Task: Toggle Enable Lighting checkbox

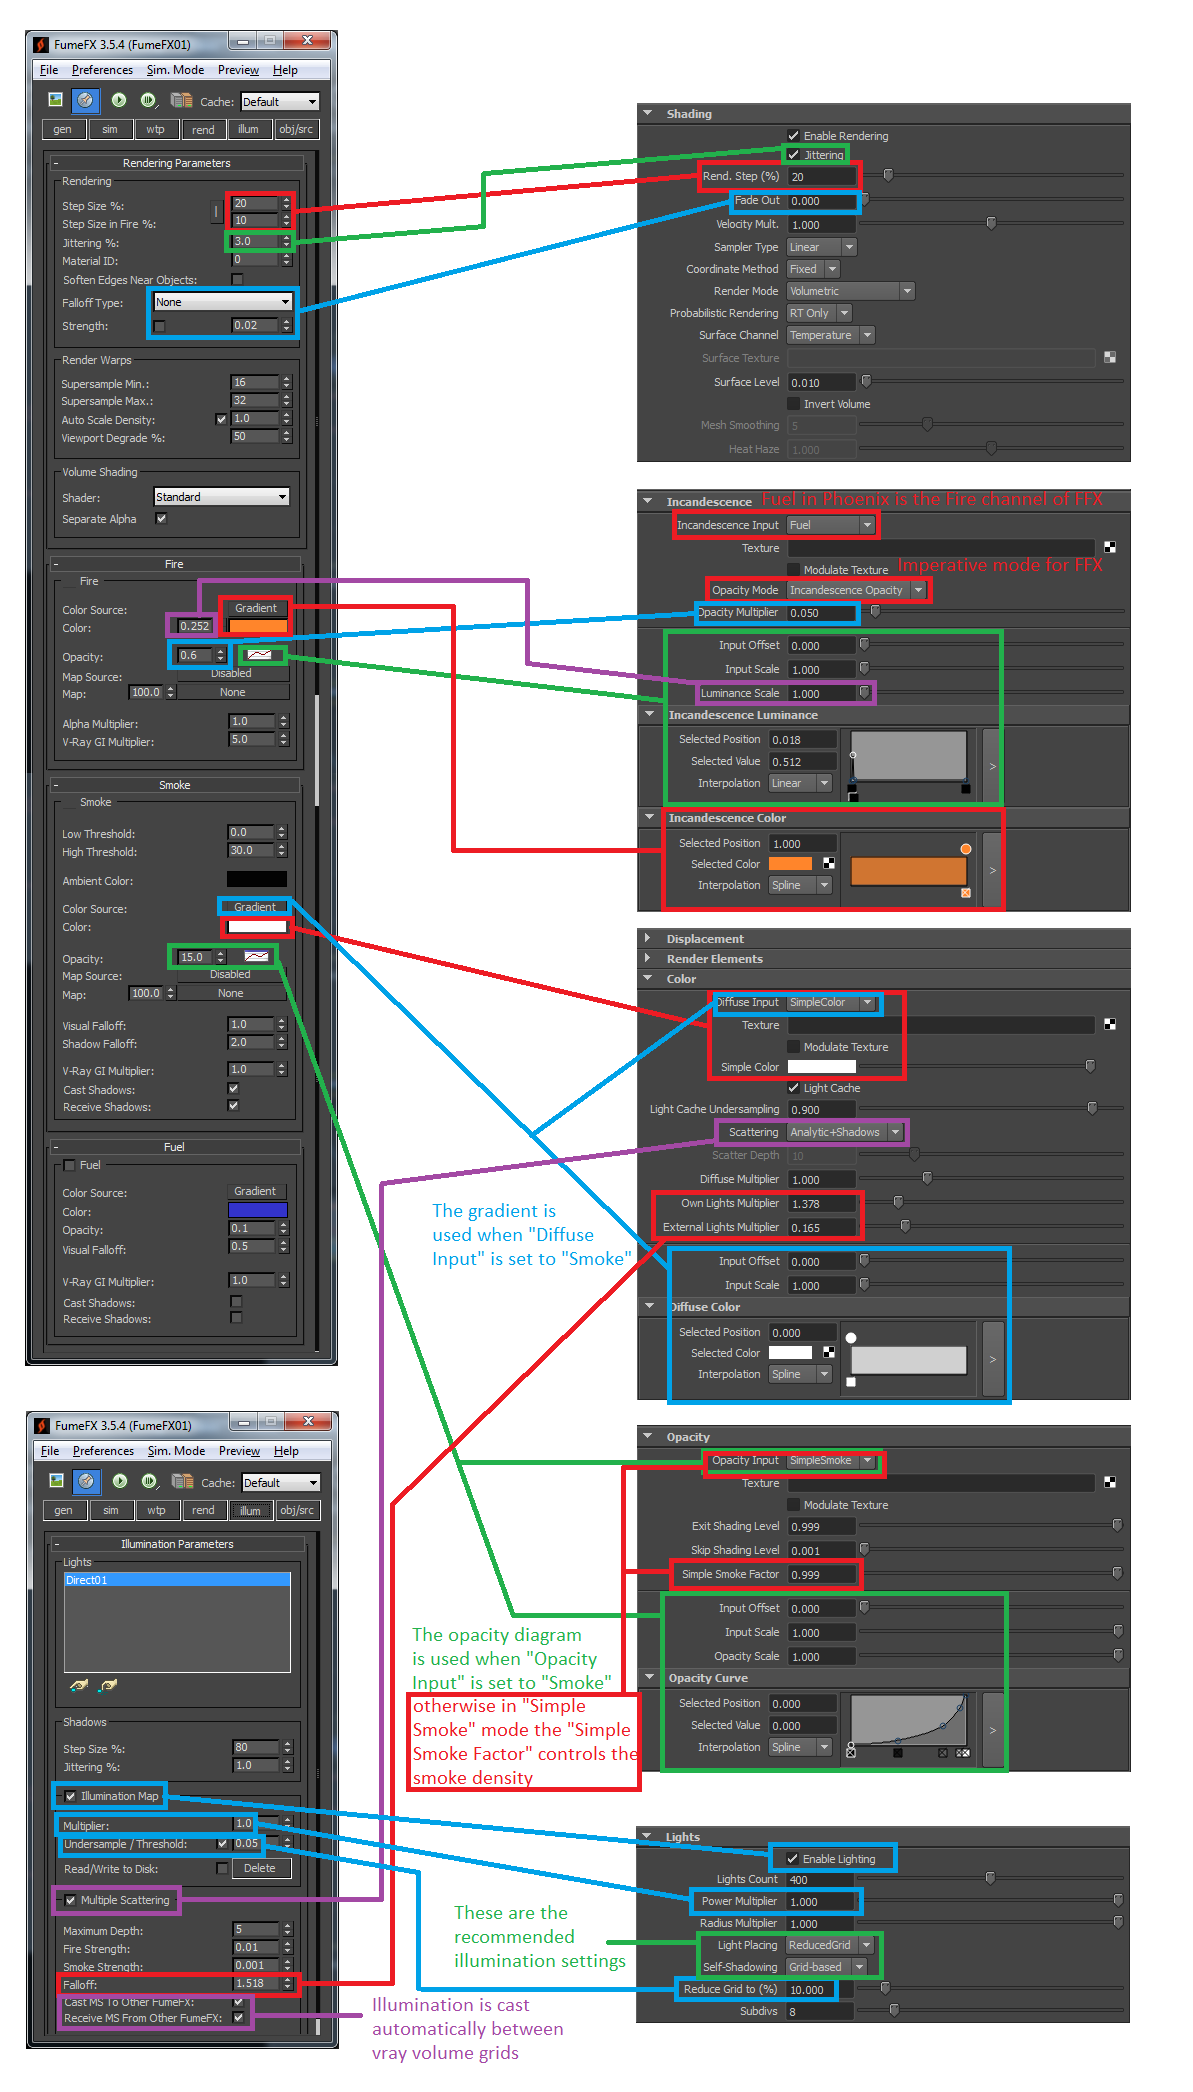Action: pos(792,1858)
